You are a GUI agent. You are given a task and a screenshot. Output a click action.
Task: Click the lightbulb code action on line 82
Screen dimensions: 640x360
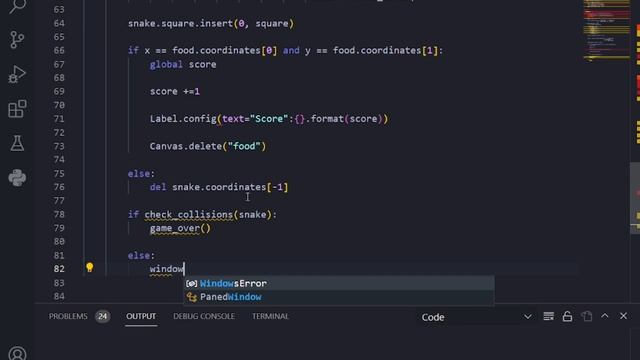pos(90,268)
